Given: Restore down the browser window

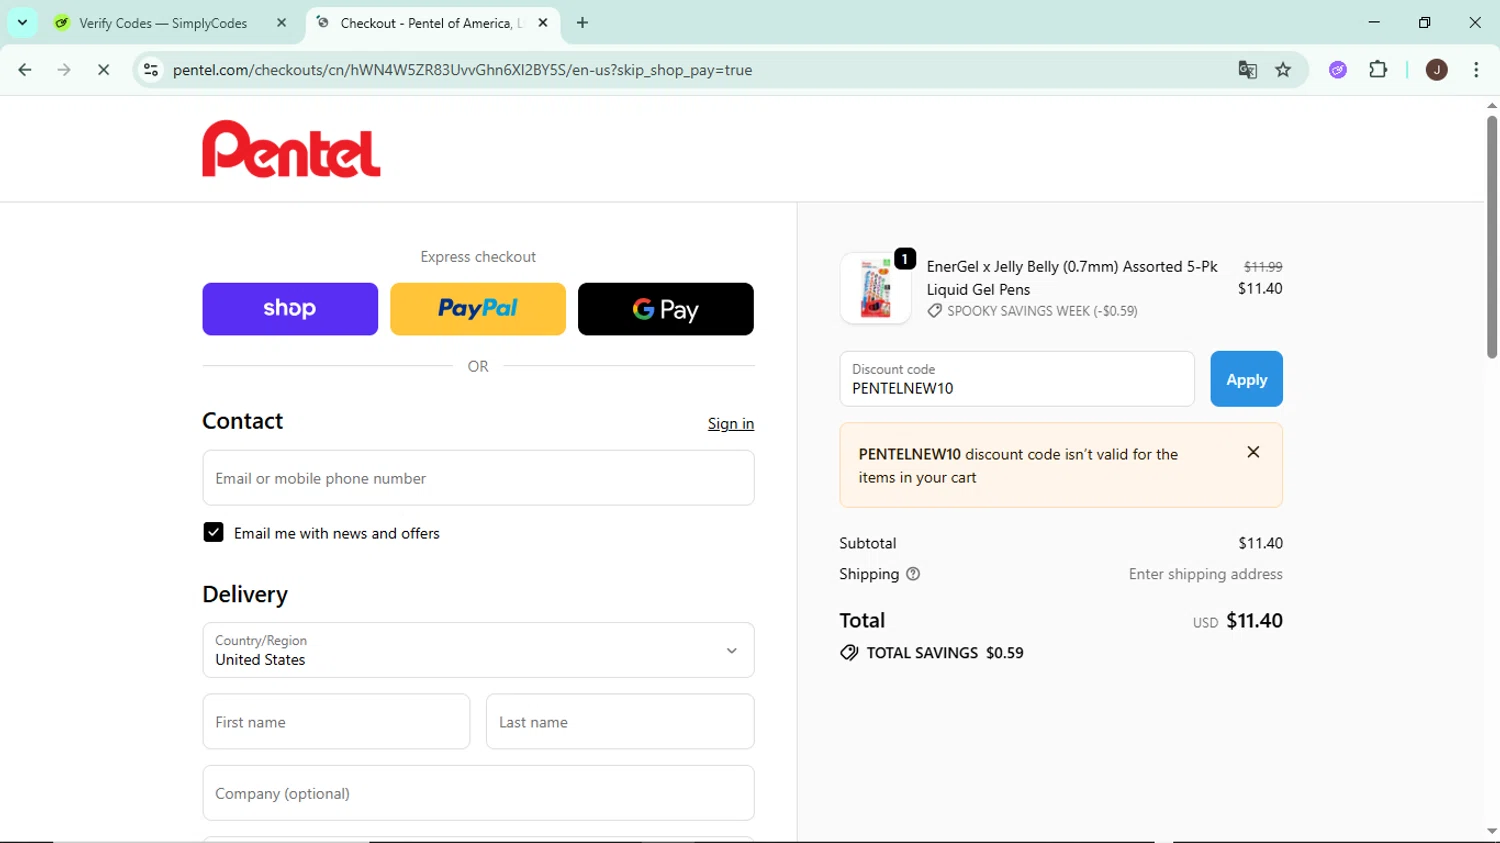Looking at the screenshot, I should click(x=1424, y=22).
